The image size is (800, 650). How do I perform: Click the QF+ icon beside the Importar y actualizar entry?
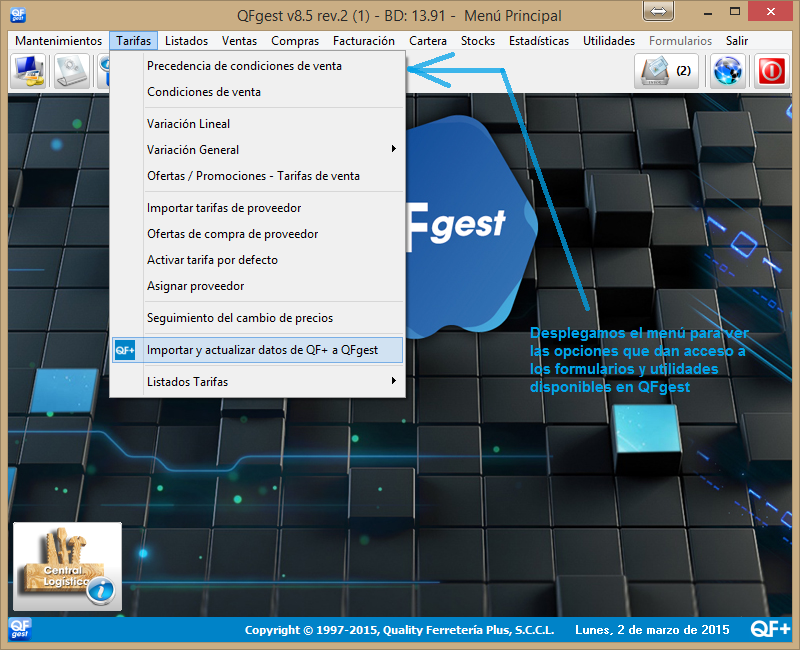pos(125,350)
